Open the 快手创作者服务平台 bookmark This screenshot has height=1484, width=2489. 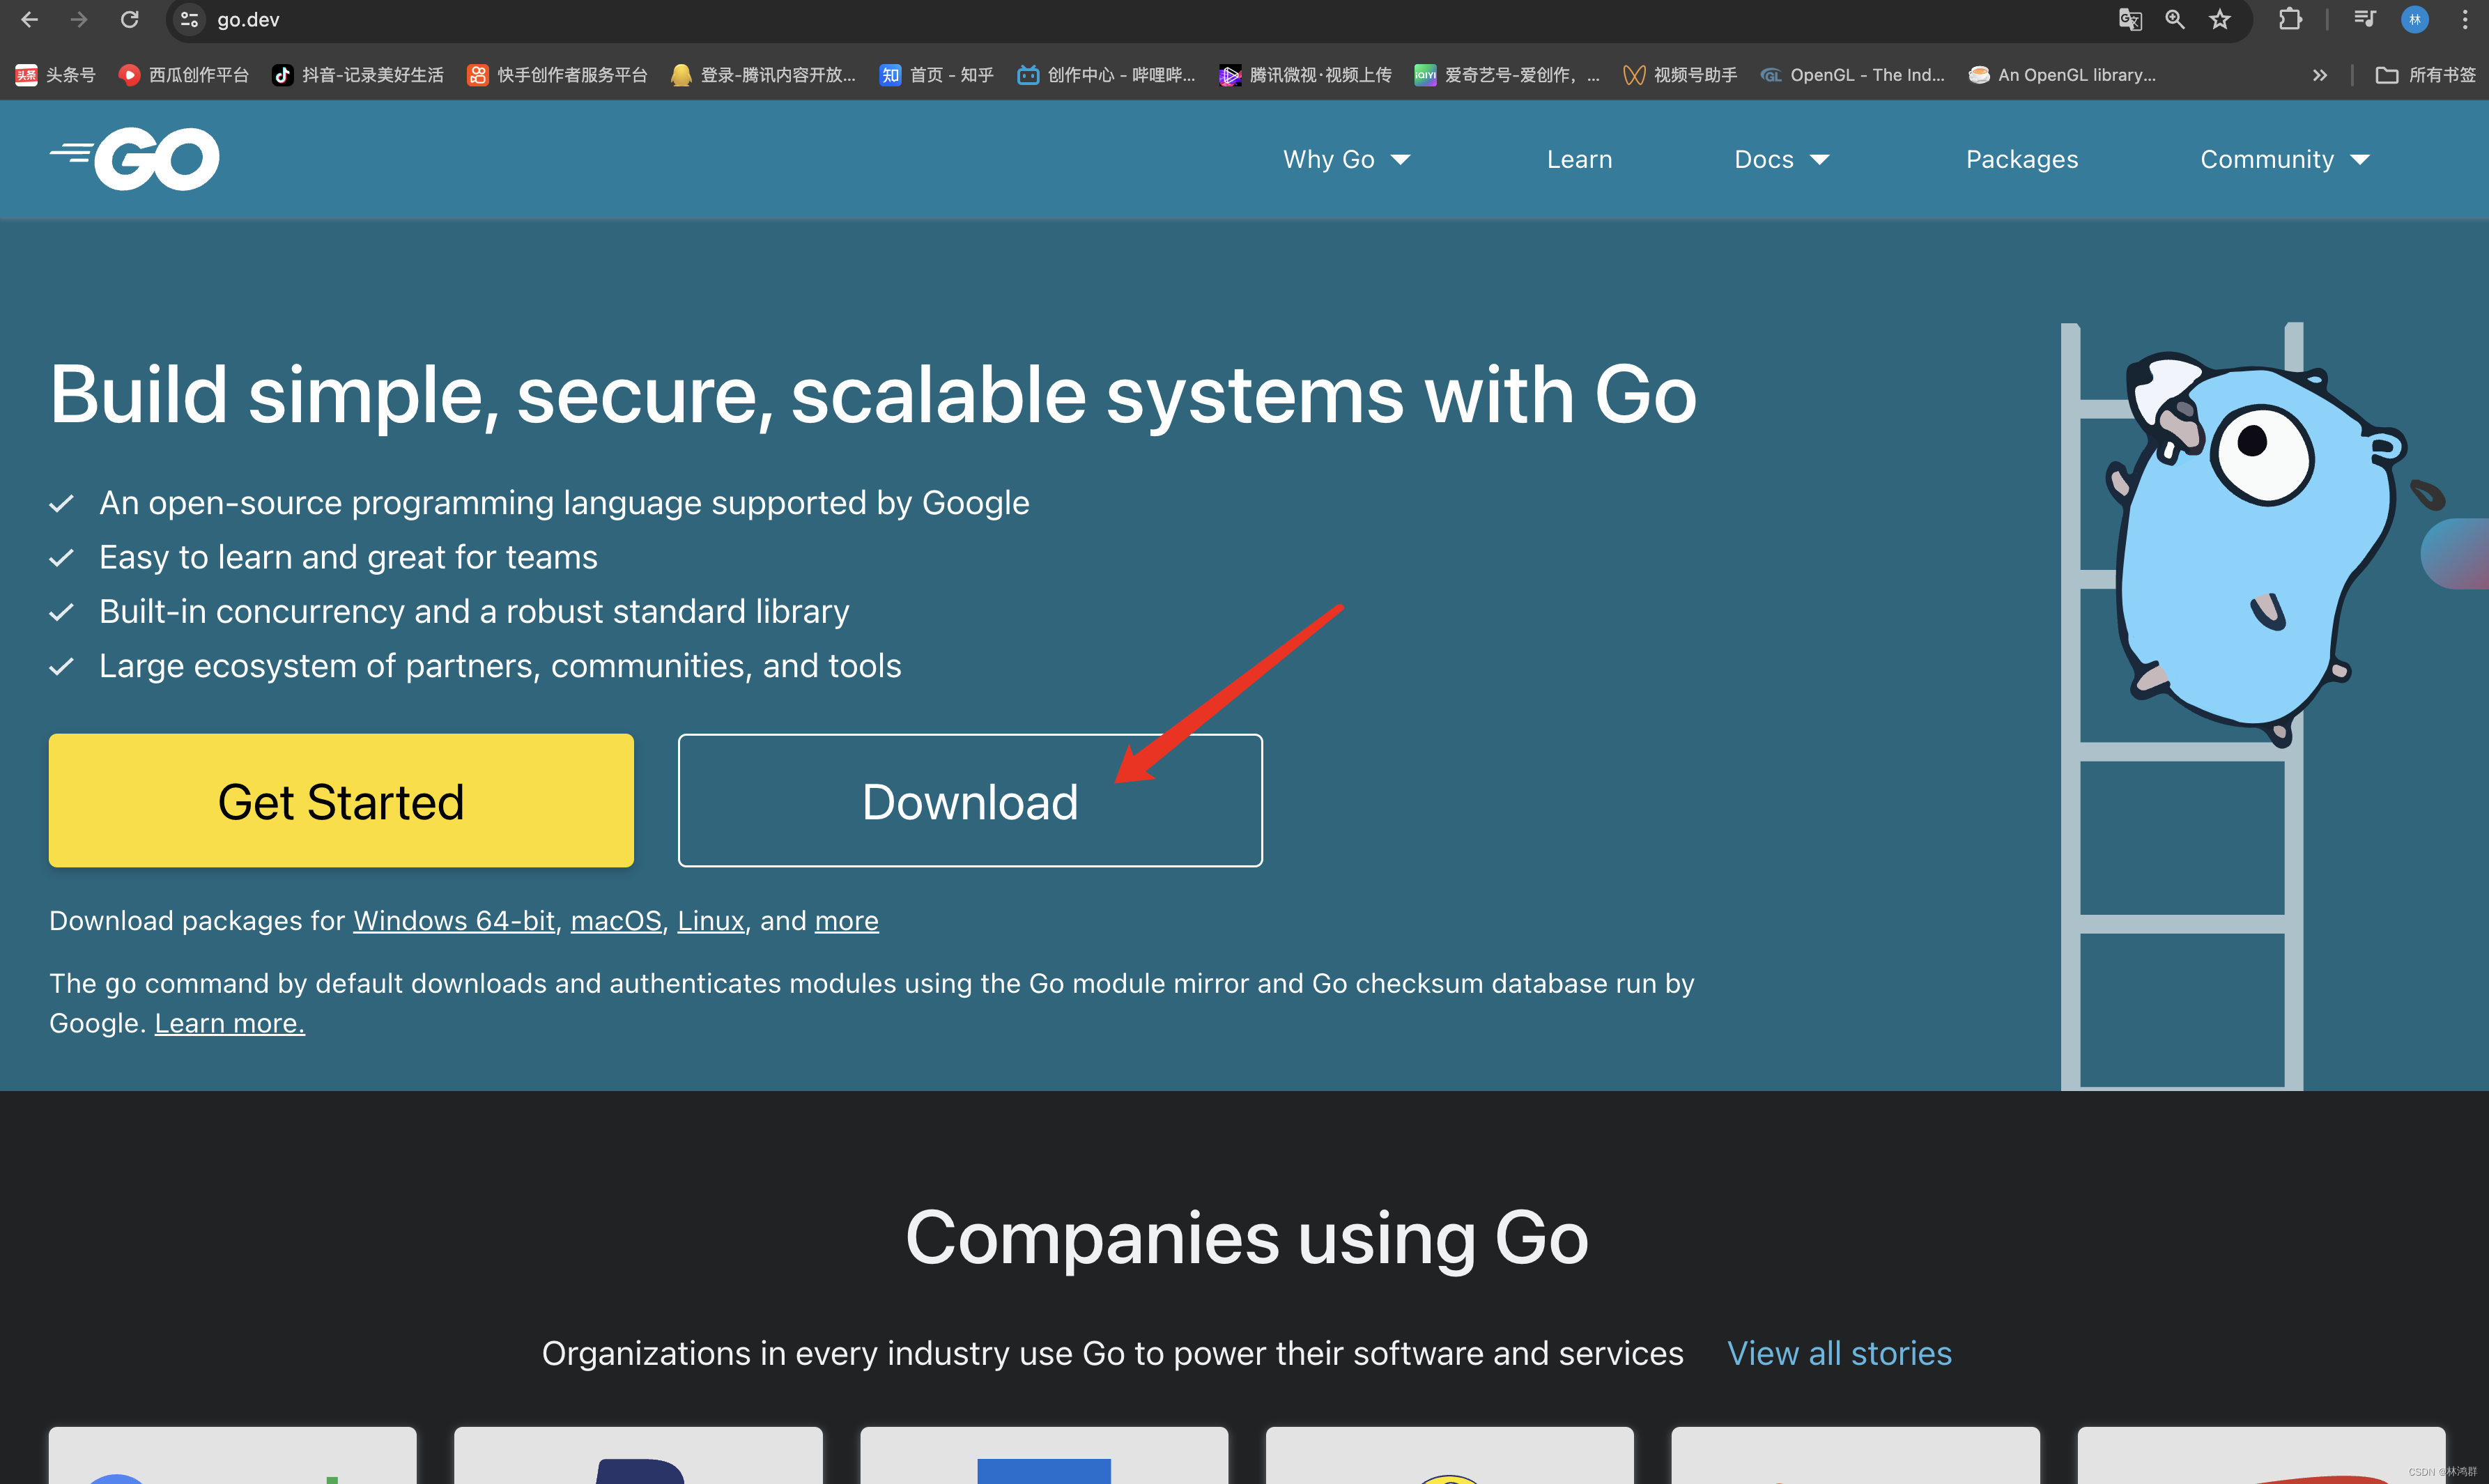558,75
